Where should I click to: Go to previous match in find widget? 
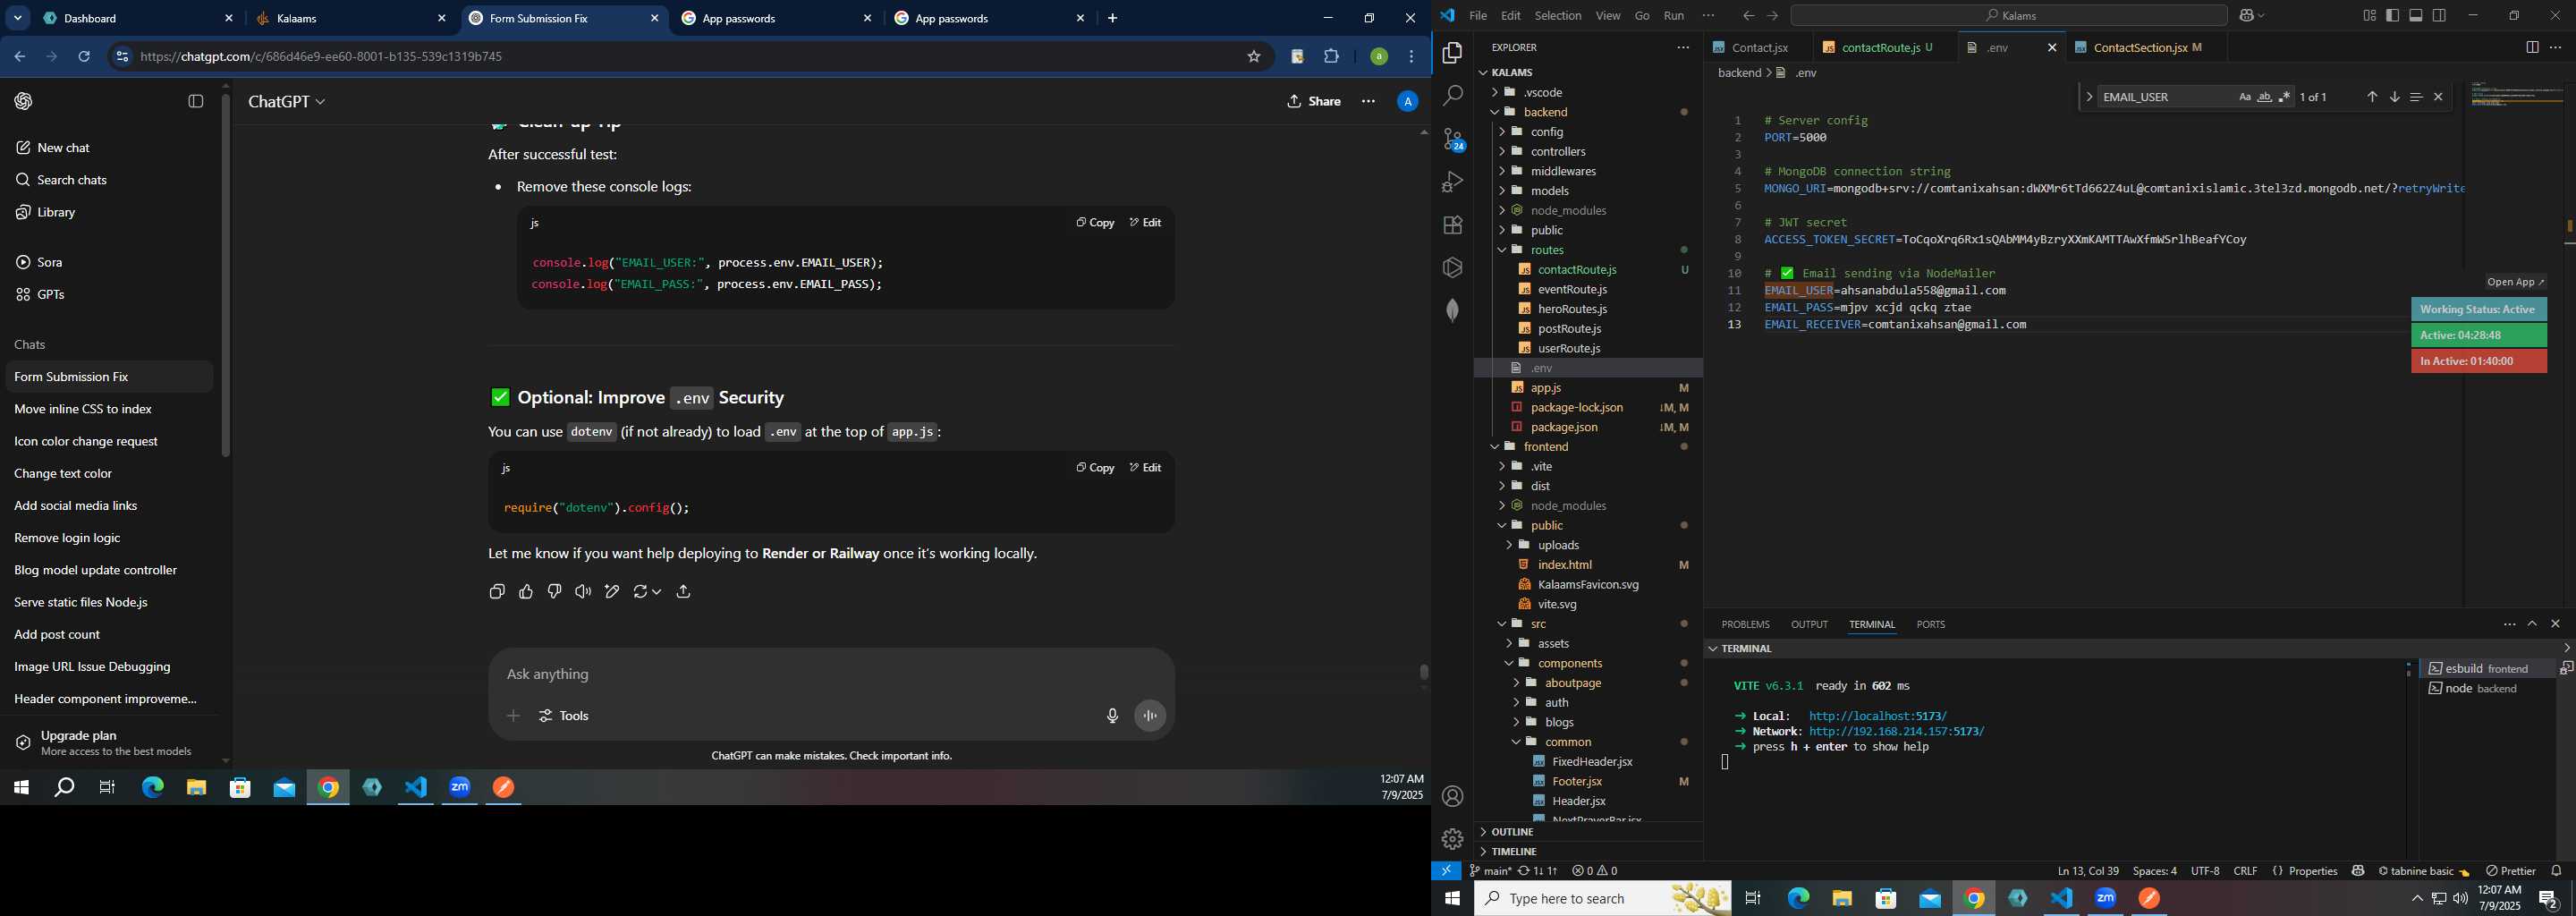tap(2371, 97)
